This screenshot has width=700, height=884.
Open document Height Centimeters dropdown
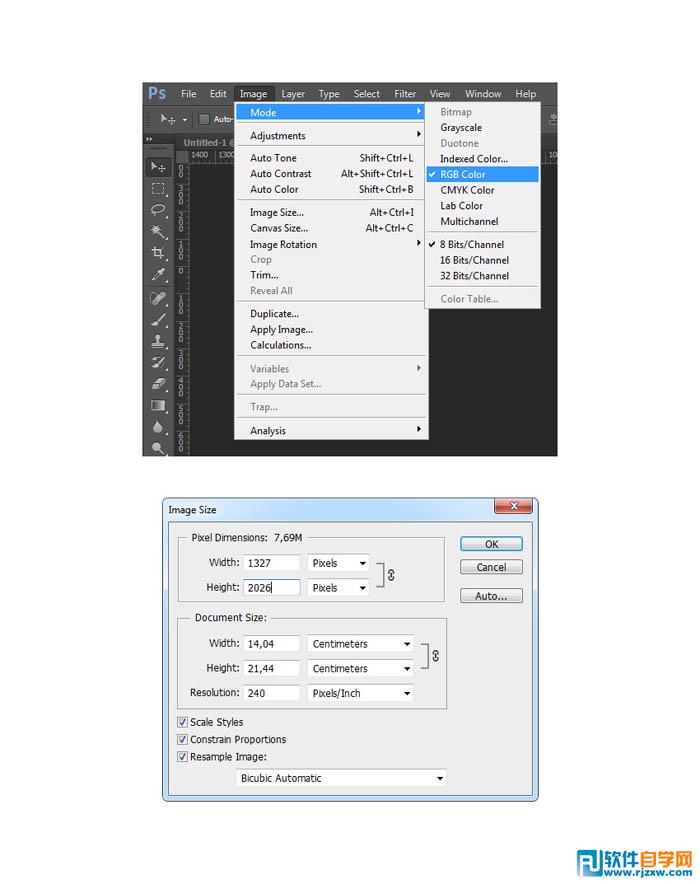tap(360, 669)
